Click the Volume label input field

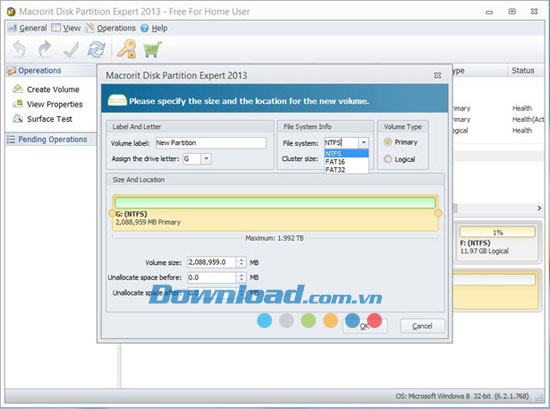[210, 143]
